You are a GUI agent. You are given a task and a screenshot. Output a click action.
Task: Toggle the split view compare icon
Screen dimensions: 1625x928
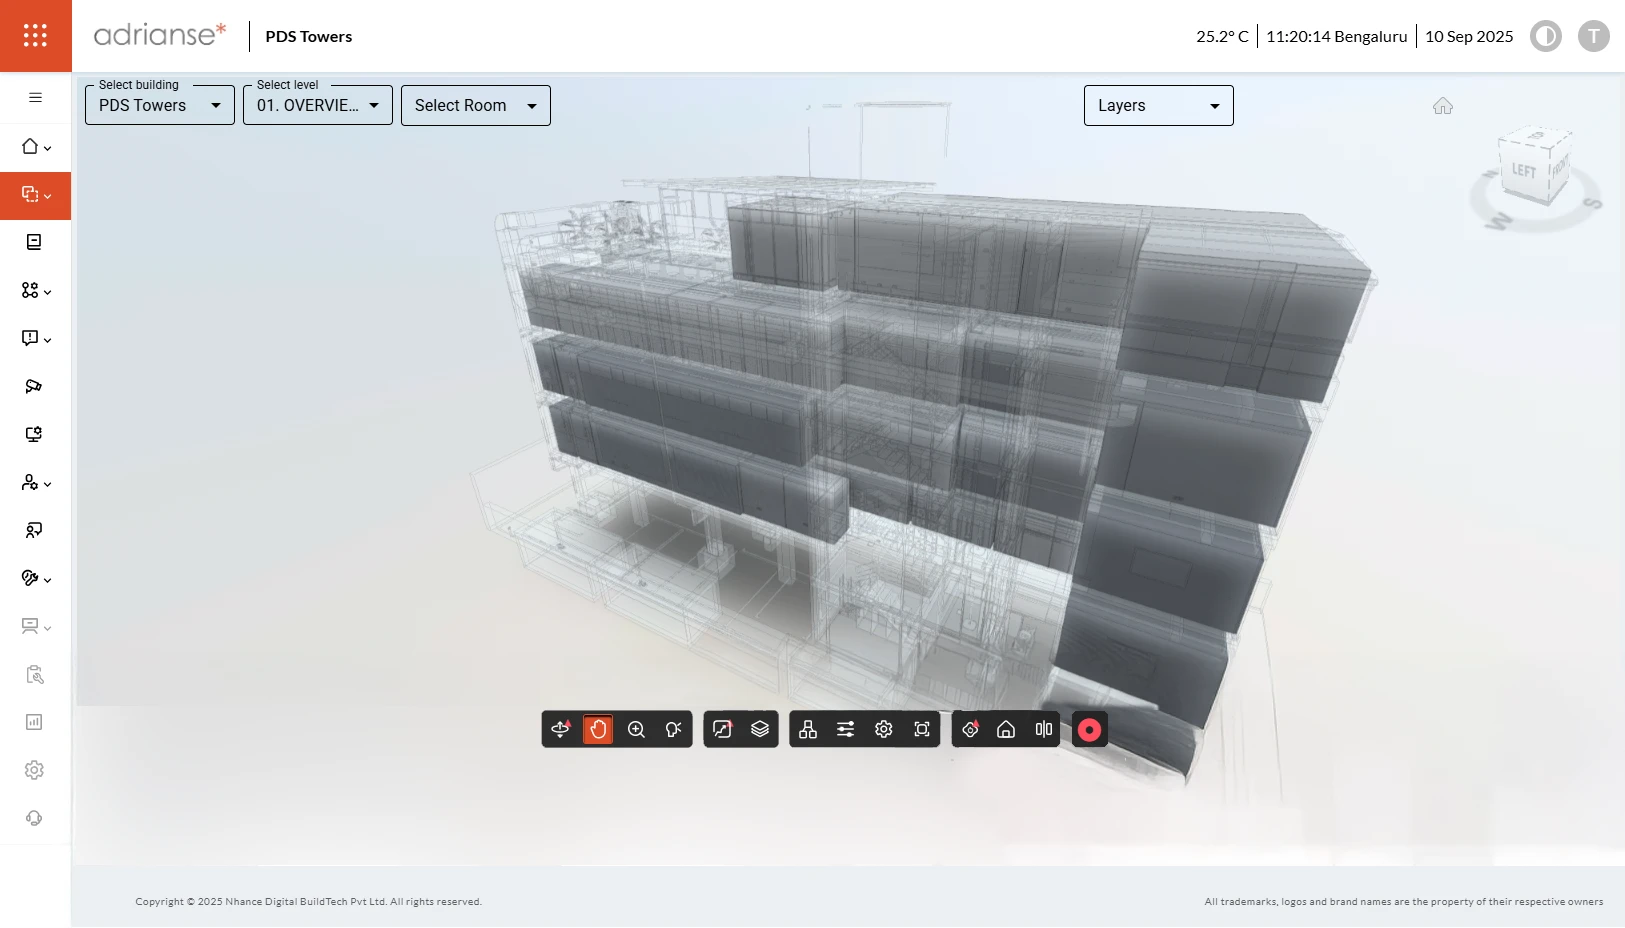click(1044, 729)
